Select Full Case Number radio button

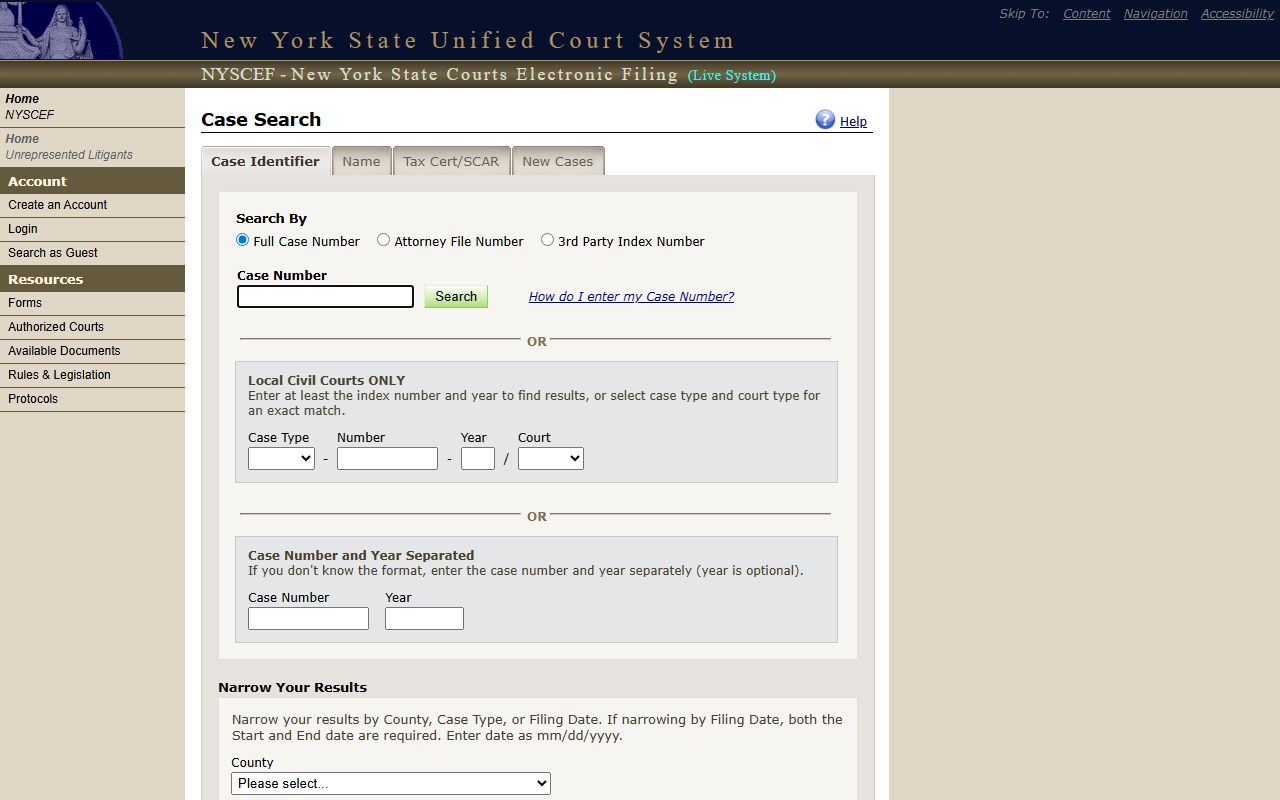[242, 240]
